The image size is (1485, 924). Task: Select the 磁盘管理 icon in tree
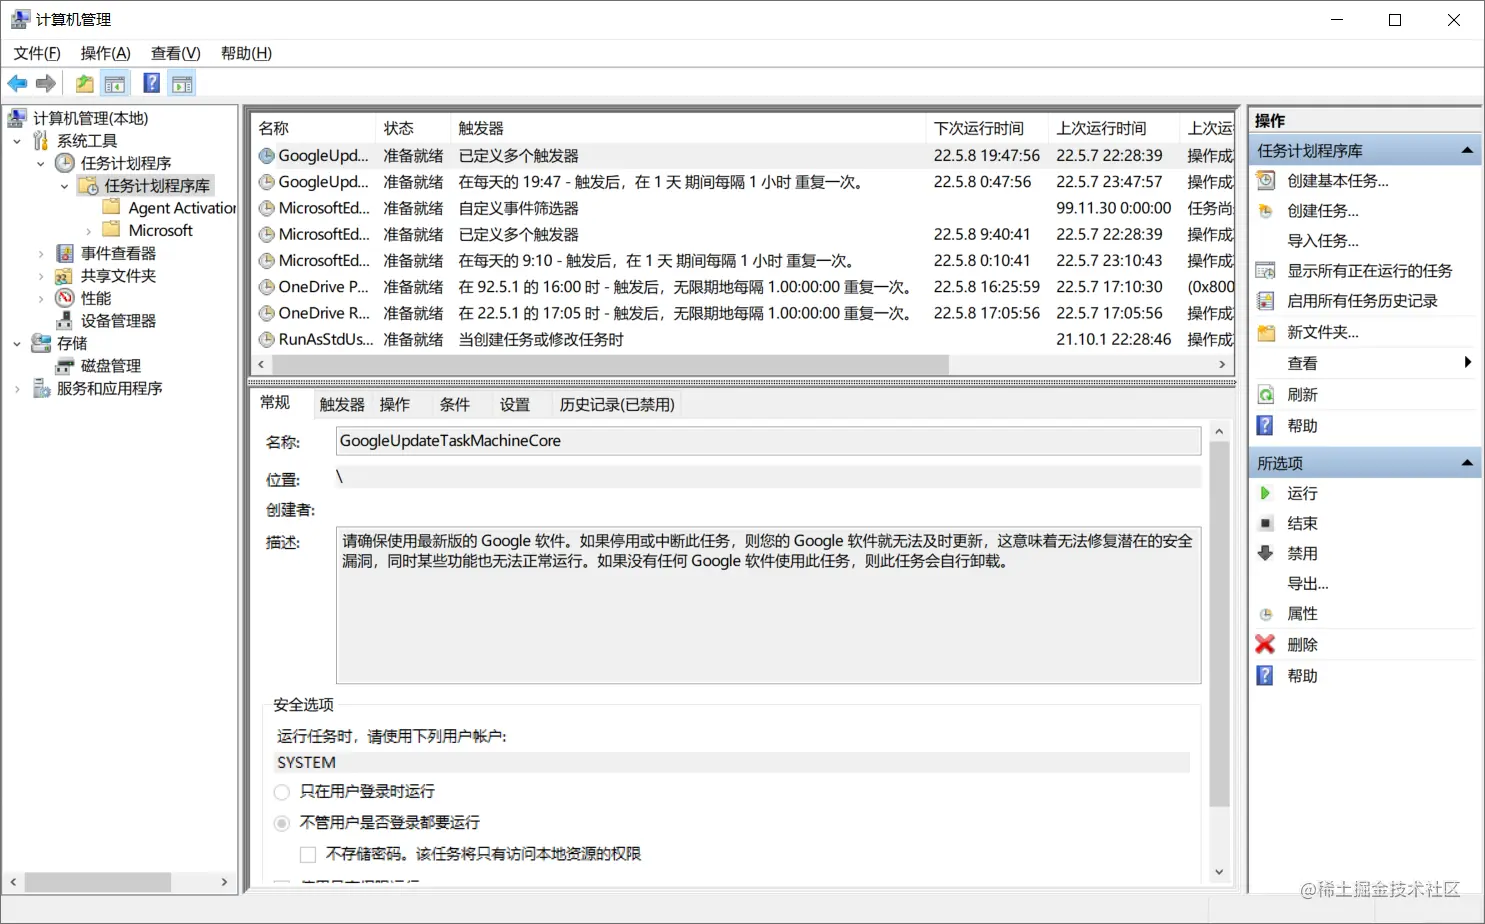click(x=65, y=366)
